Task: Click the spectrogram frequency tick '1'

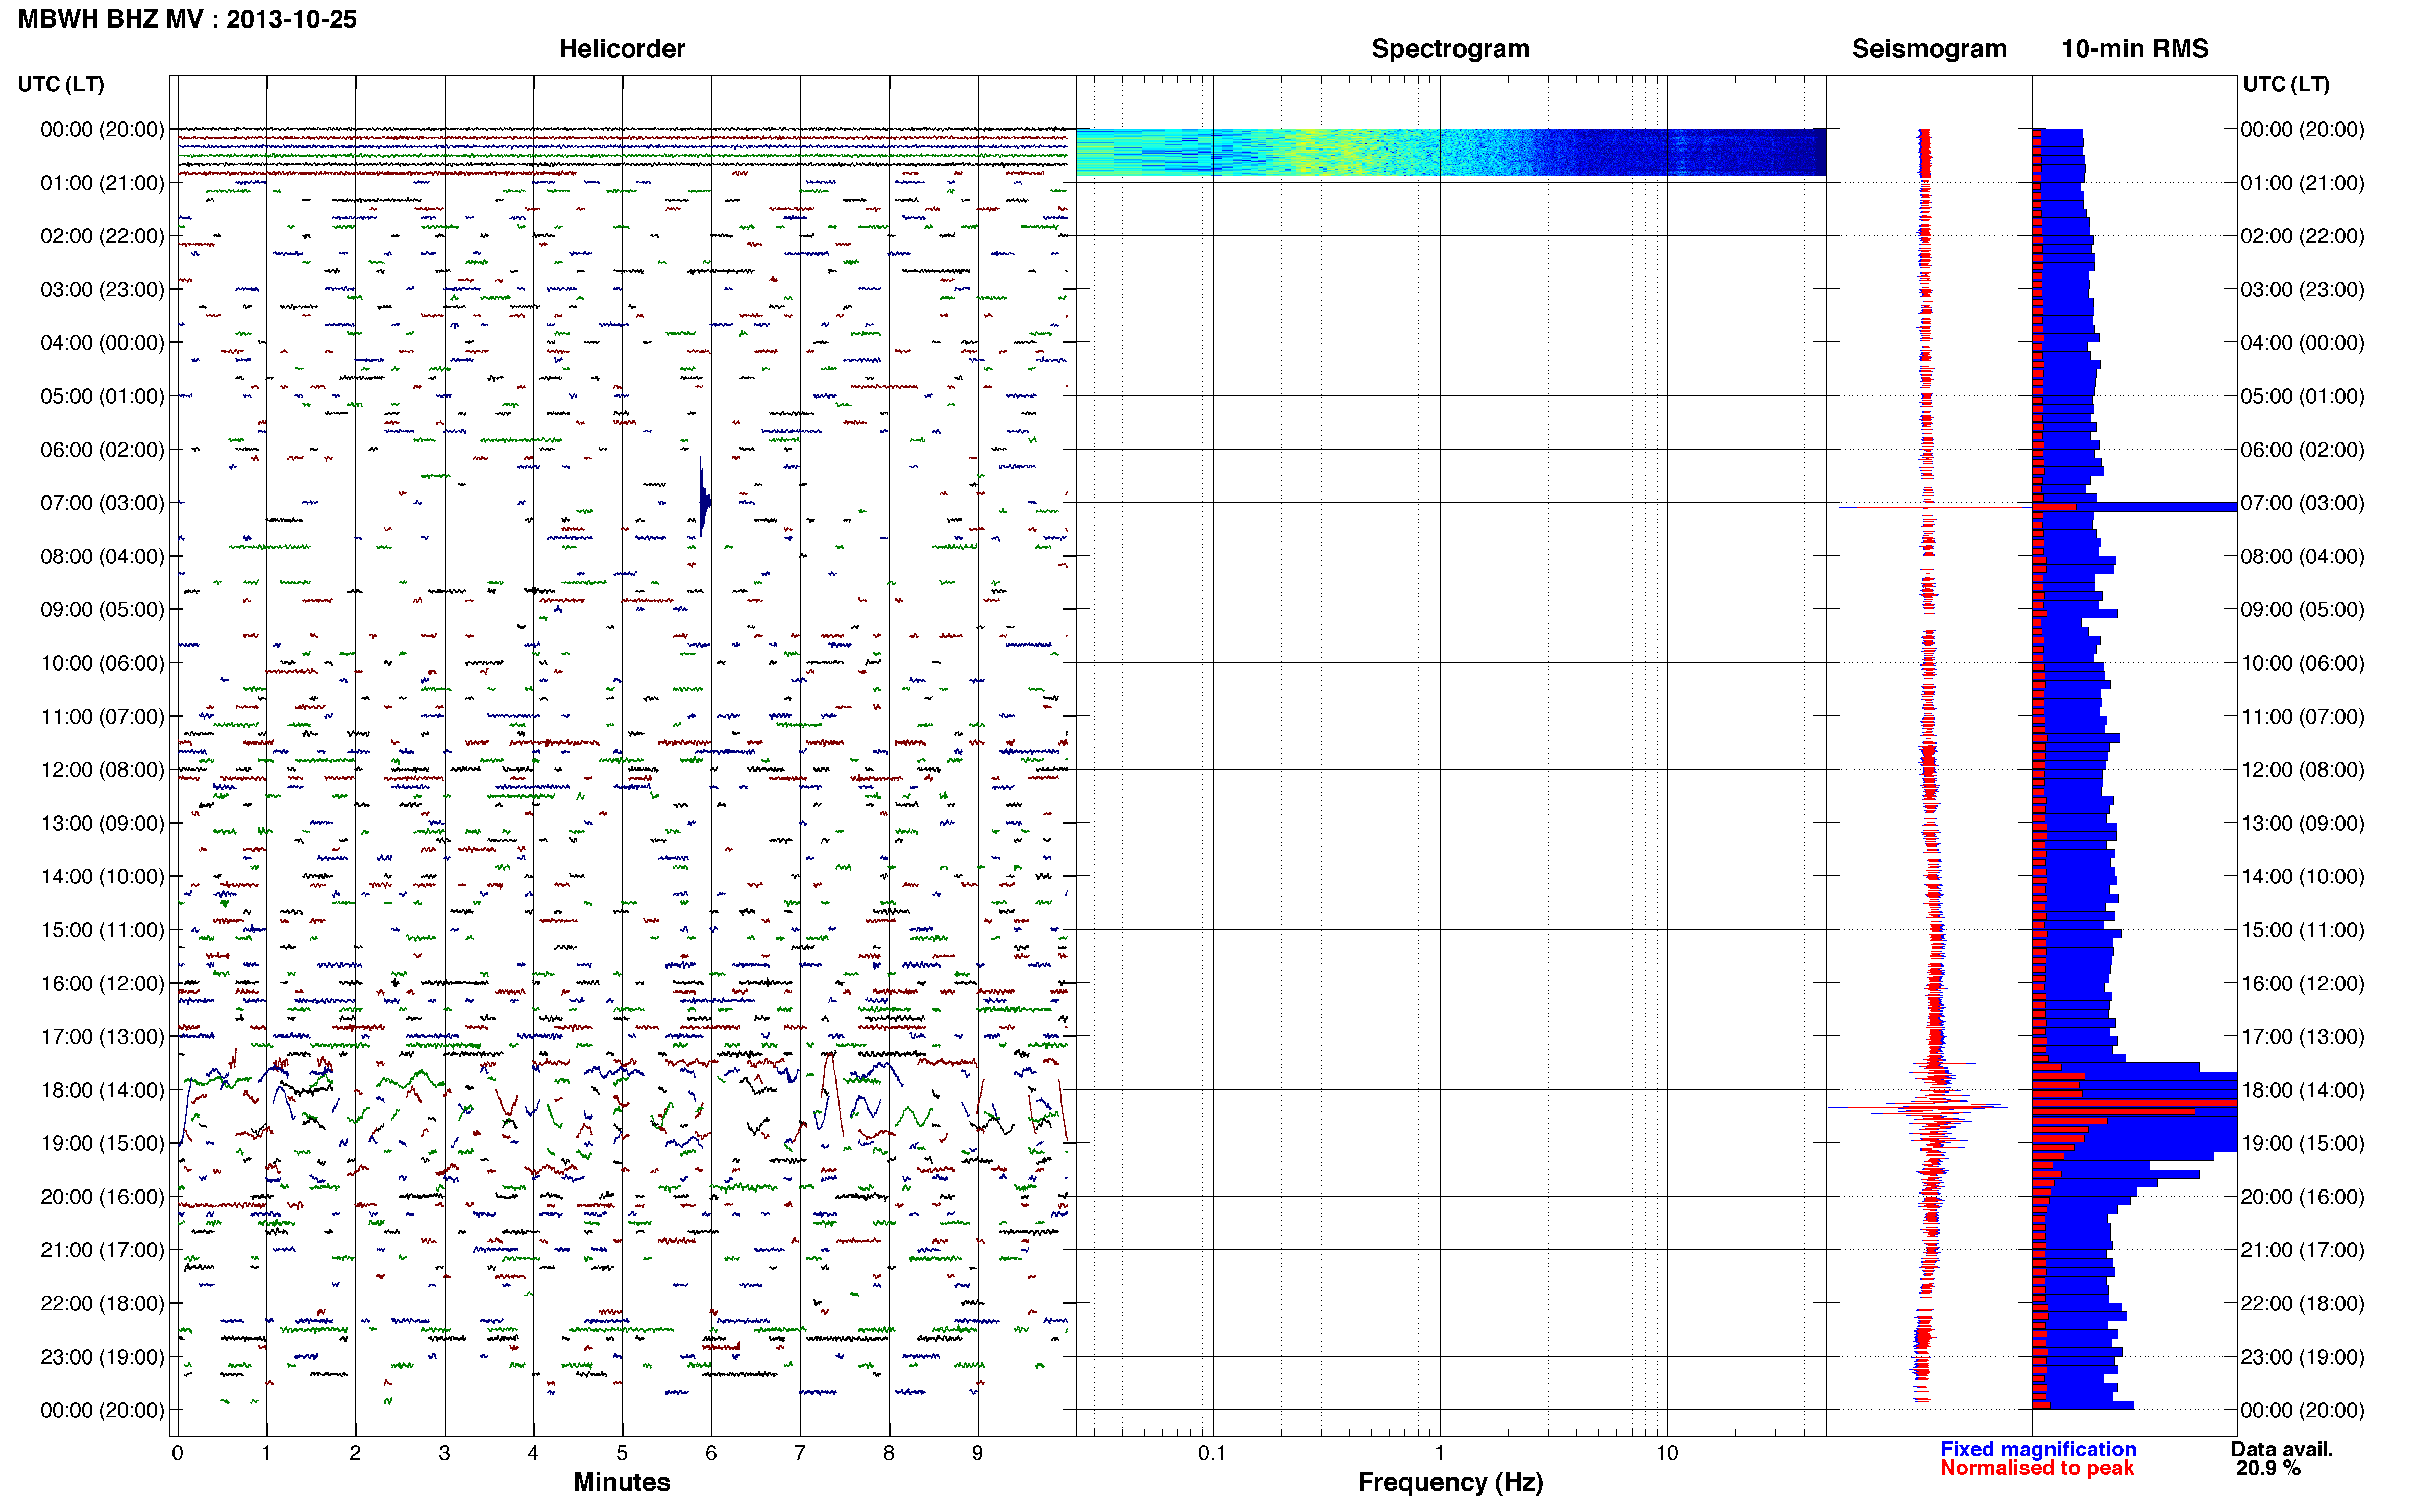Action: pyautogui.click(x=1439, y=1453)
